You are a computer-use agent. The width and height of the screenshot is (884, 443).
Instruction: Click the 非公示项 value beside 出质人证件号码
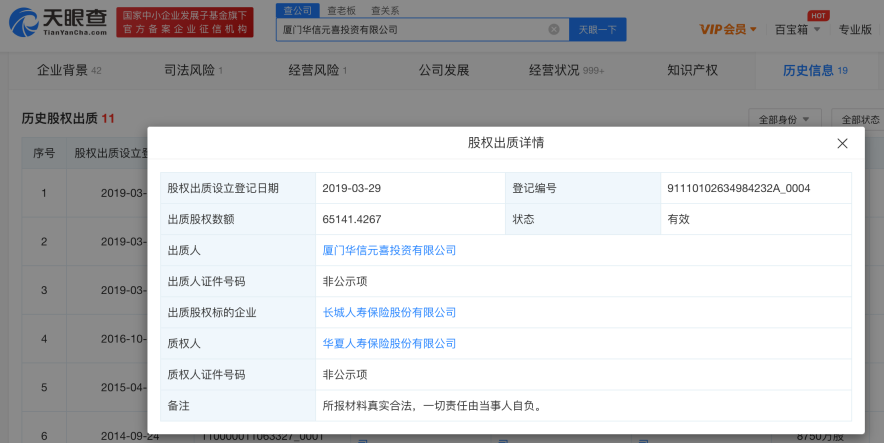344,281
